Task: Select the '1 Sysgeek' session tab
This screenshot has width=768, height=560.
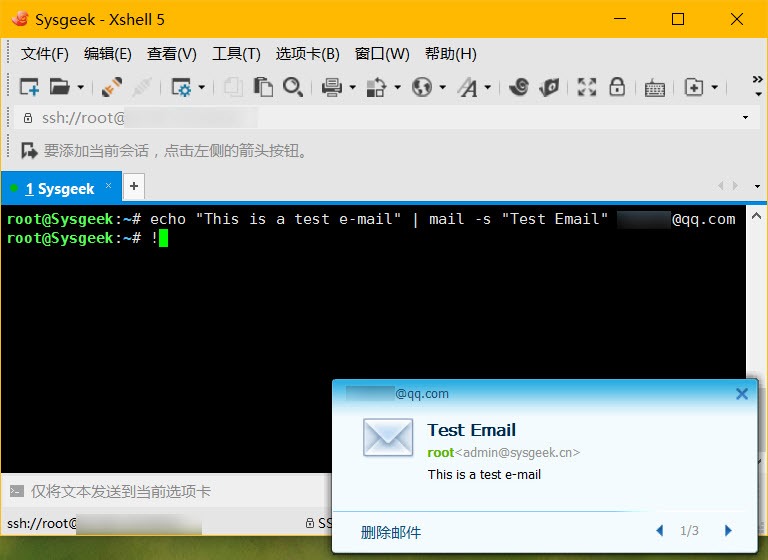Action: (x=60, y=189)
